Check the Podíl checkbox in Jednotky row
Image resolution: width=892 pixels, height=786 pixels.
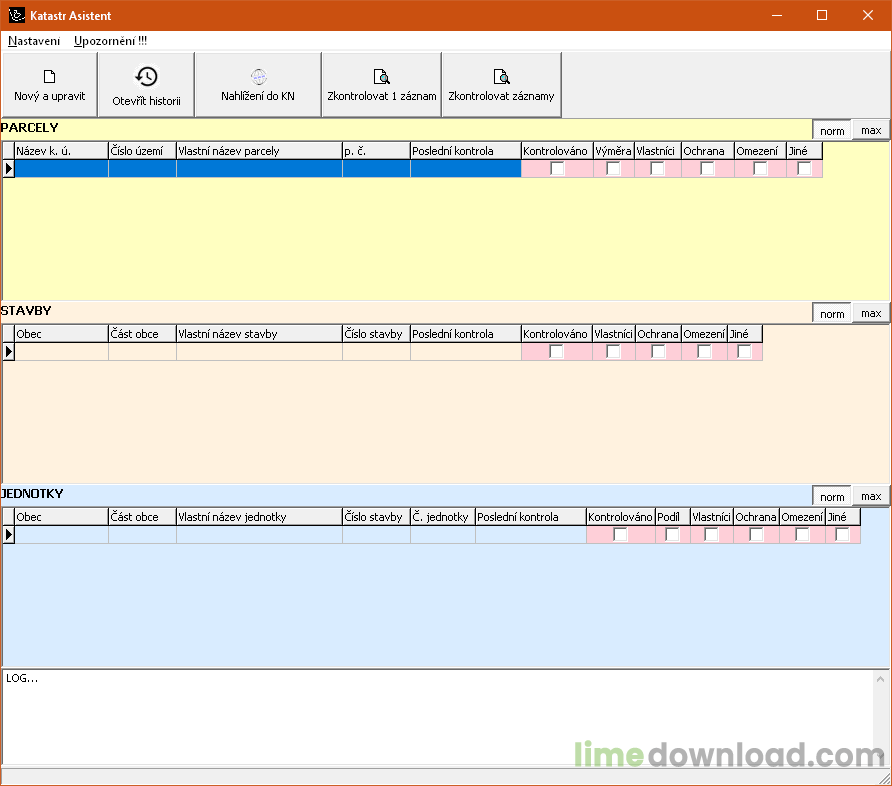coord(672,535)
